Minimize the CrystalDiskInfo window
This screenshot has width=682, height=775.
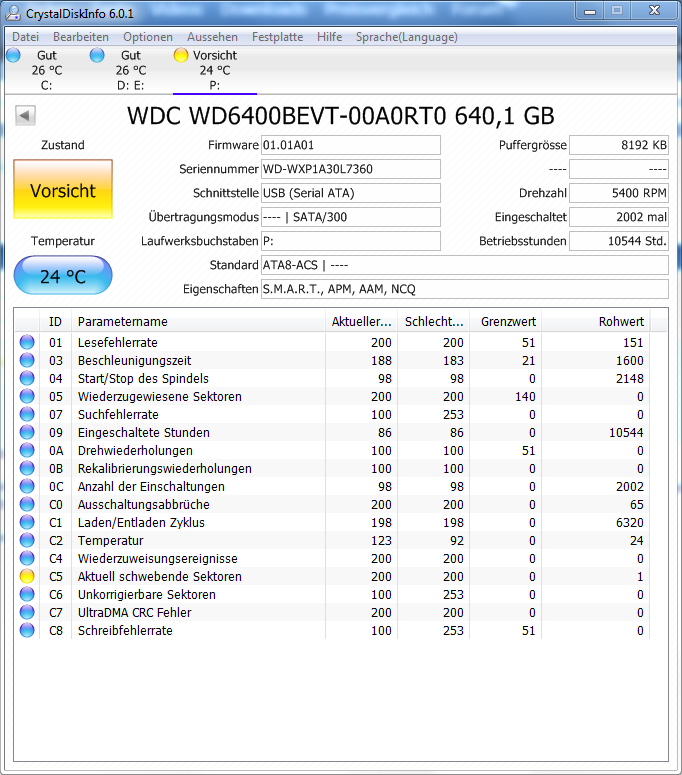(590, 11)
